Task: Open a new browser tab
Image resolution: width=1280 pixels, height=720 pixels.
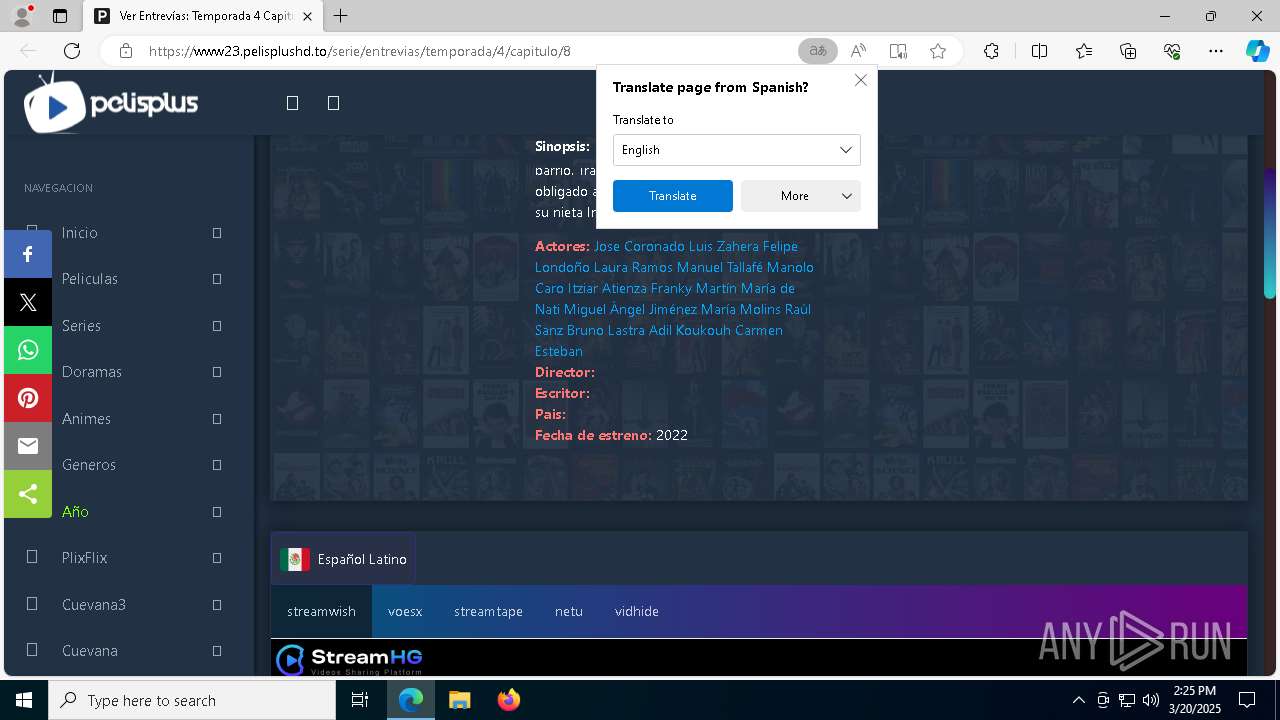Action: (340, 16)
